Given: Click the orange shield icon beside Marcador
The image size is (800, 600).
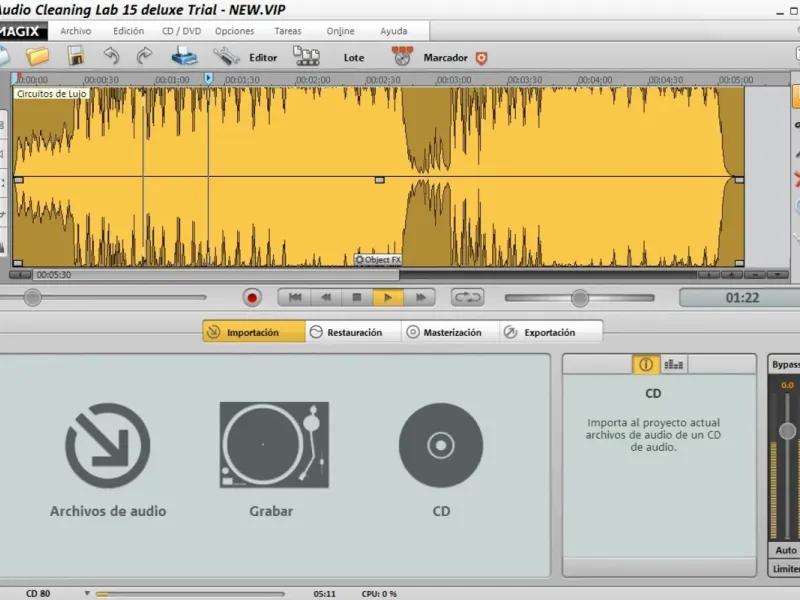Looking at the screenshot, I should point(481,58).
